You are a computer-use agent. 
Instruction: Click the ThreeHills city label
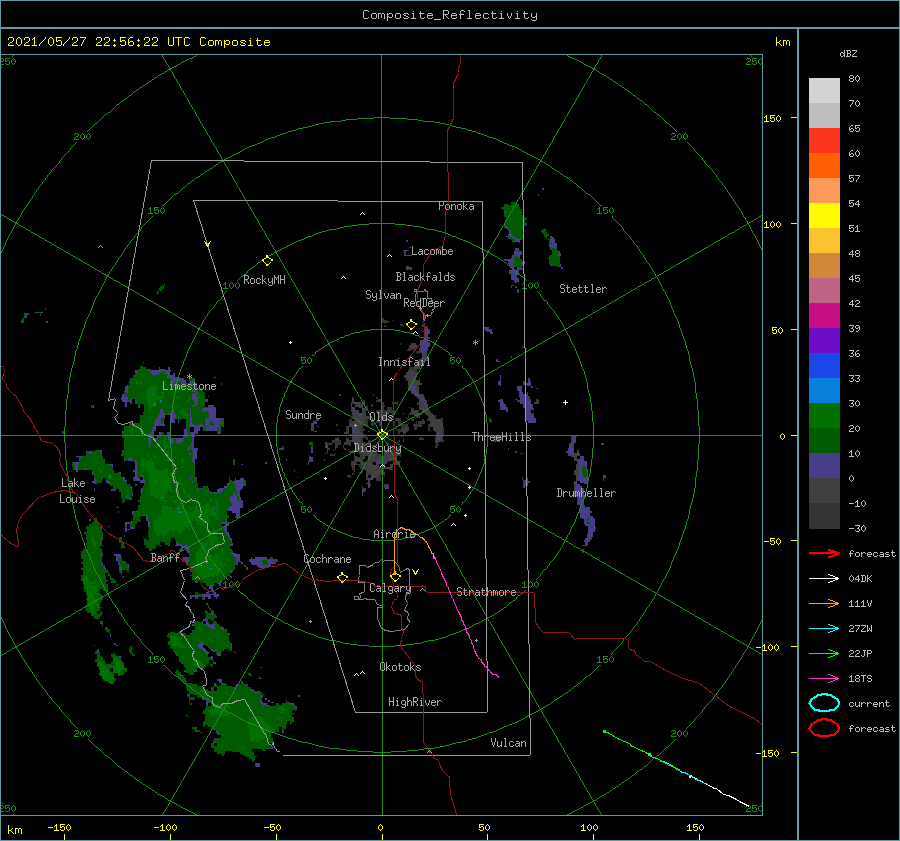pyautogui.click(x=501, y=437)
